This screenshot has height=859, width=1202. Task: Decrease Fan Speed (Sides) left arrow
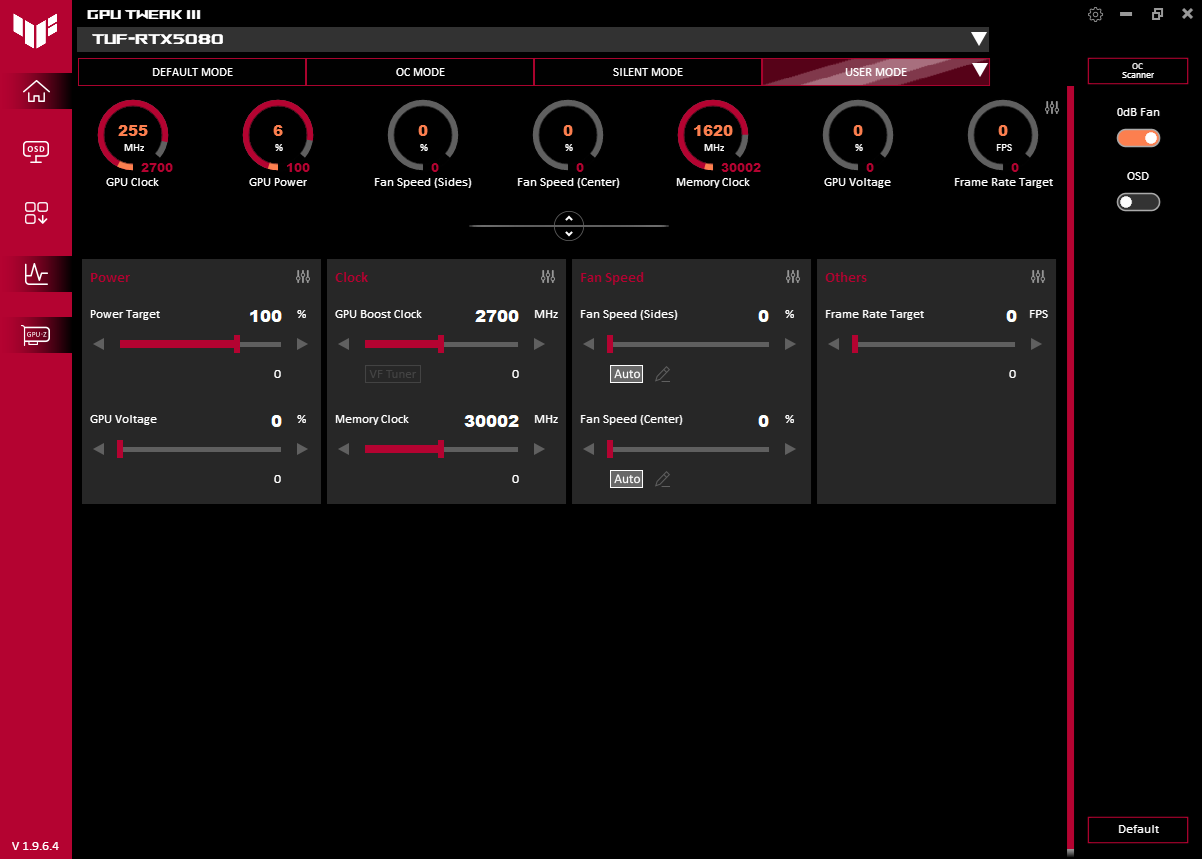pos(588,344)
